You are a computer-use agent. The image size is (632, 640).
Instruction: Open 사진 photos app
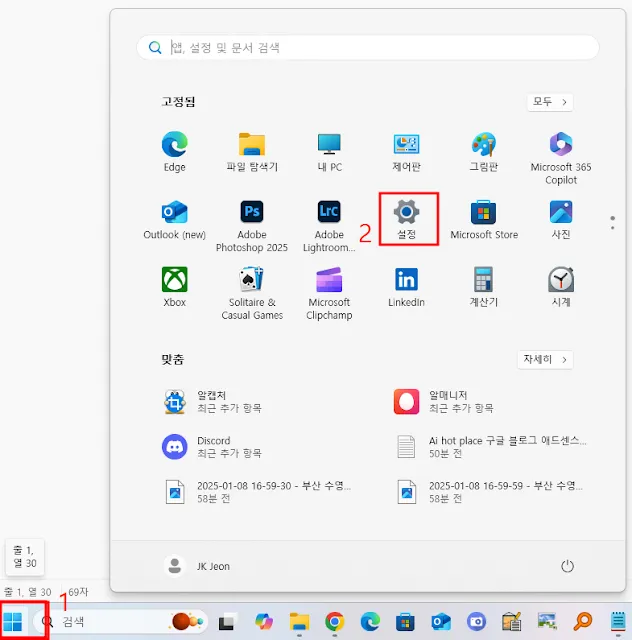561,219
